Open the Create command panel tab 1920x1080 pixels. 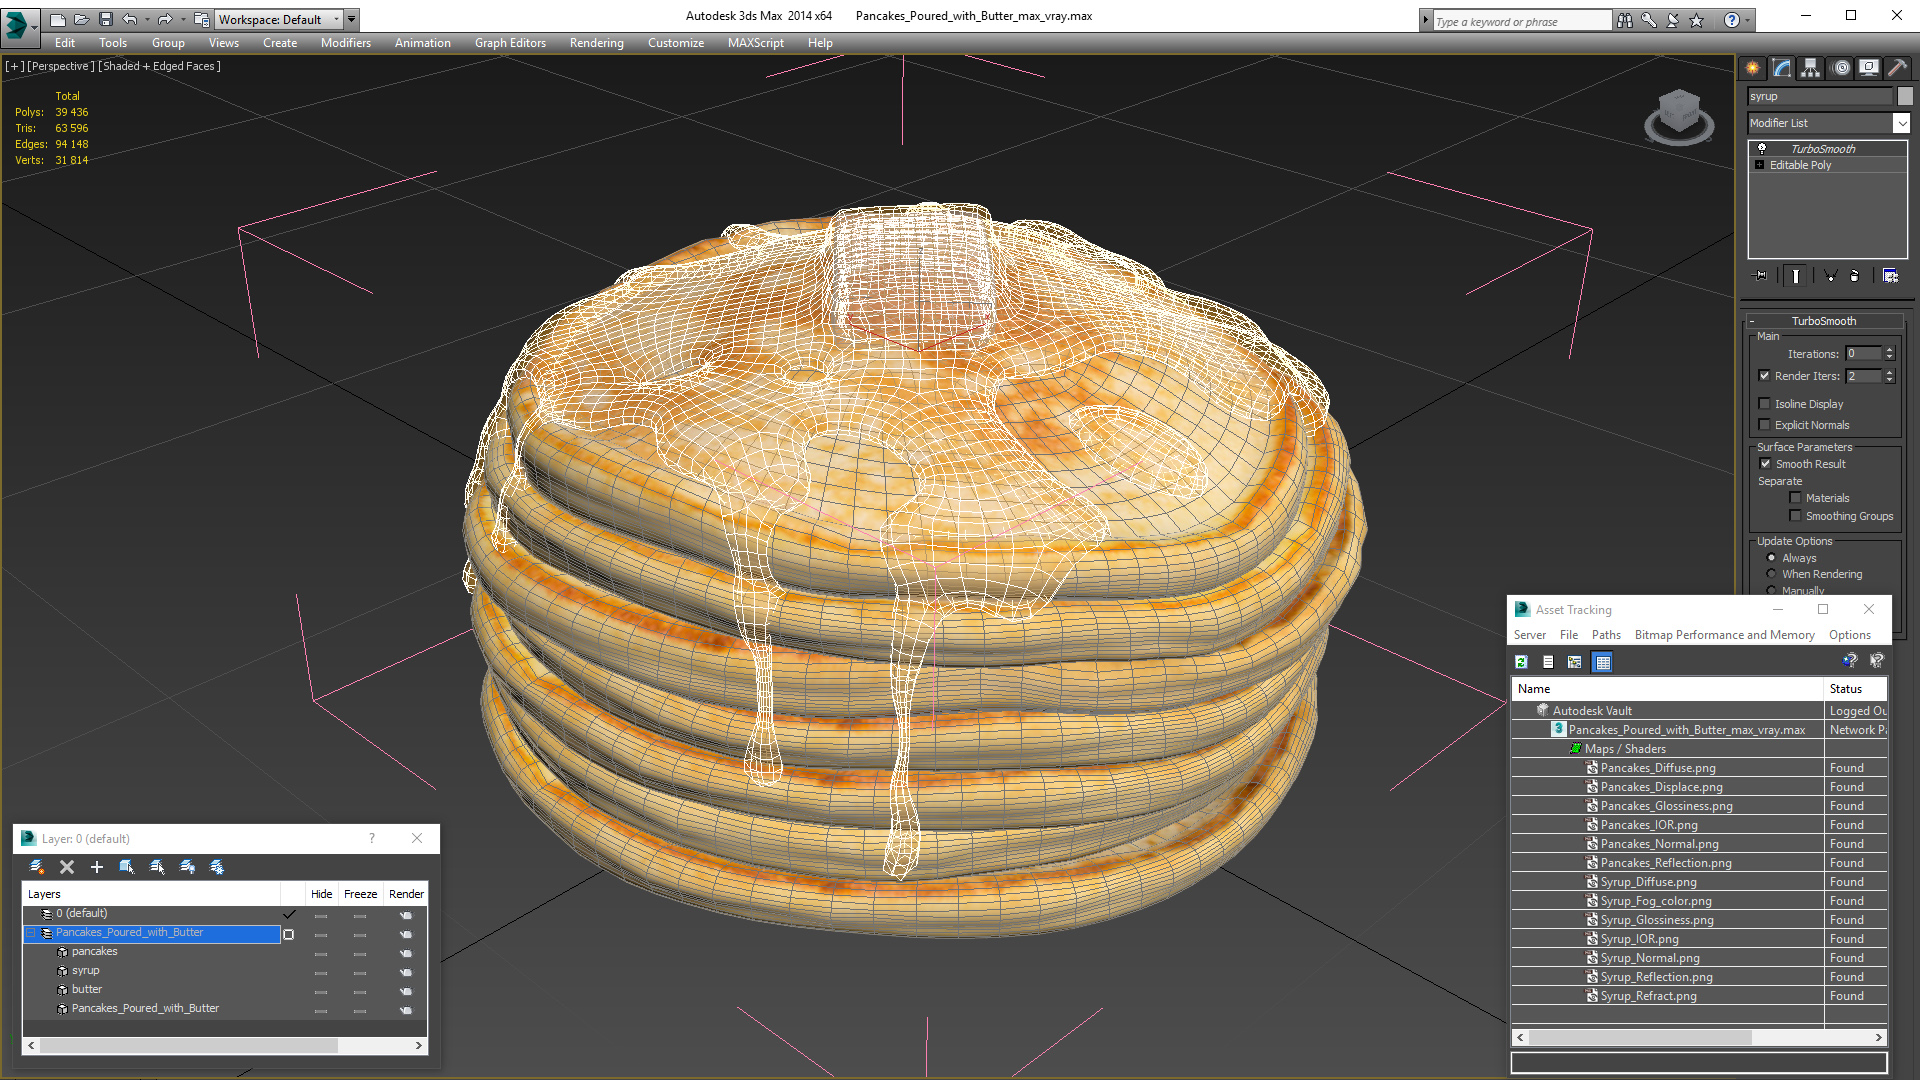1753,68
